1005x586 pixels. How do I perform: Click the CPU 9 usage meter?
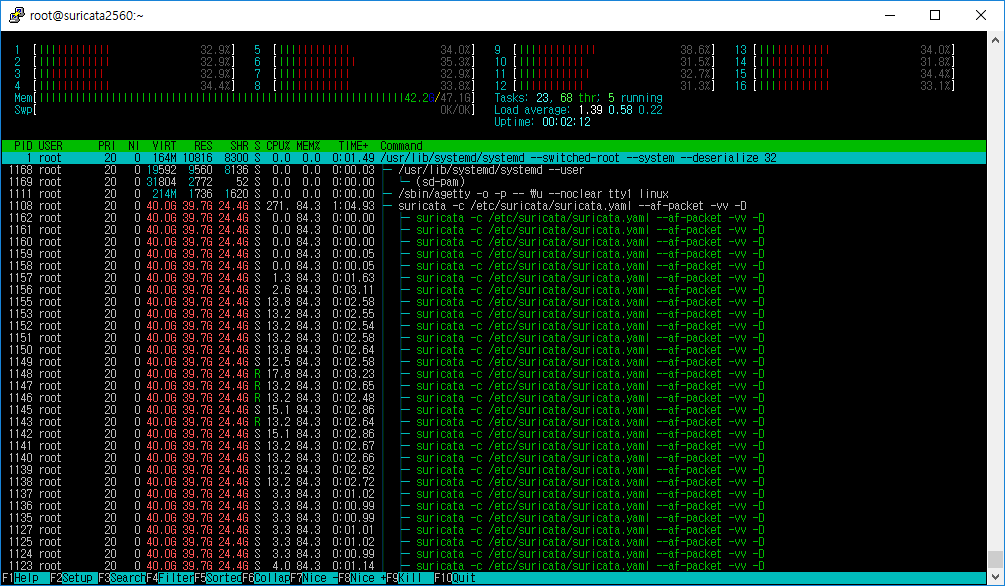tap(604, 50)
